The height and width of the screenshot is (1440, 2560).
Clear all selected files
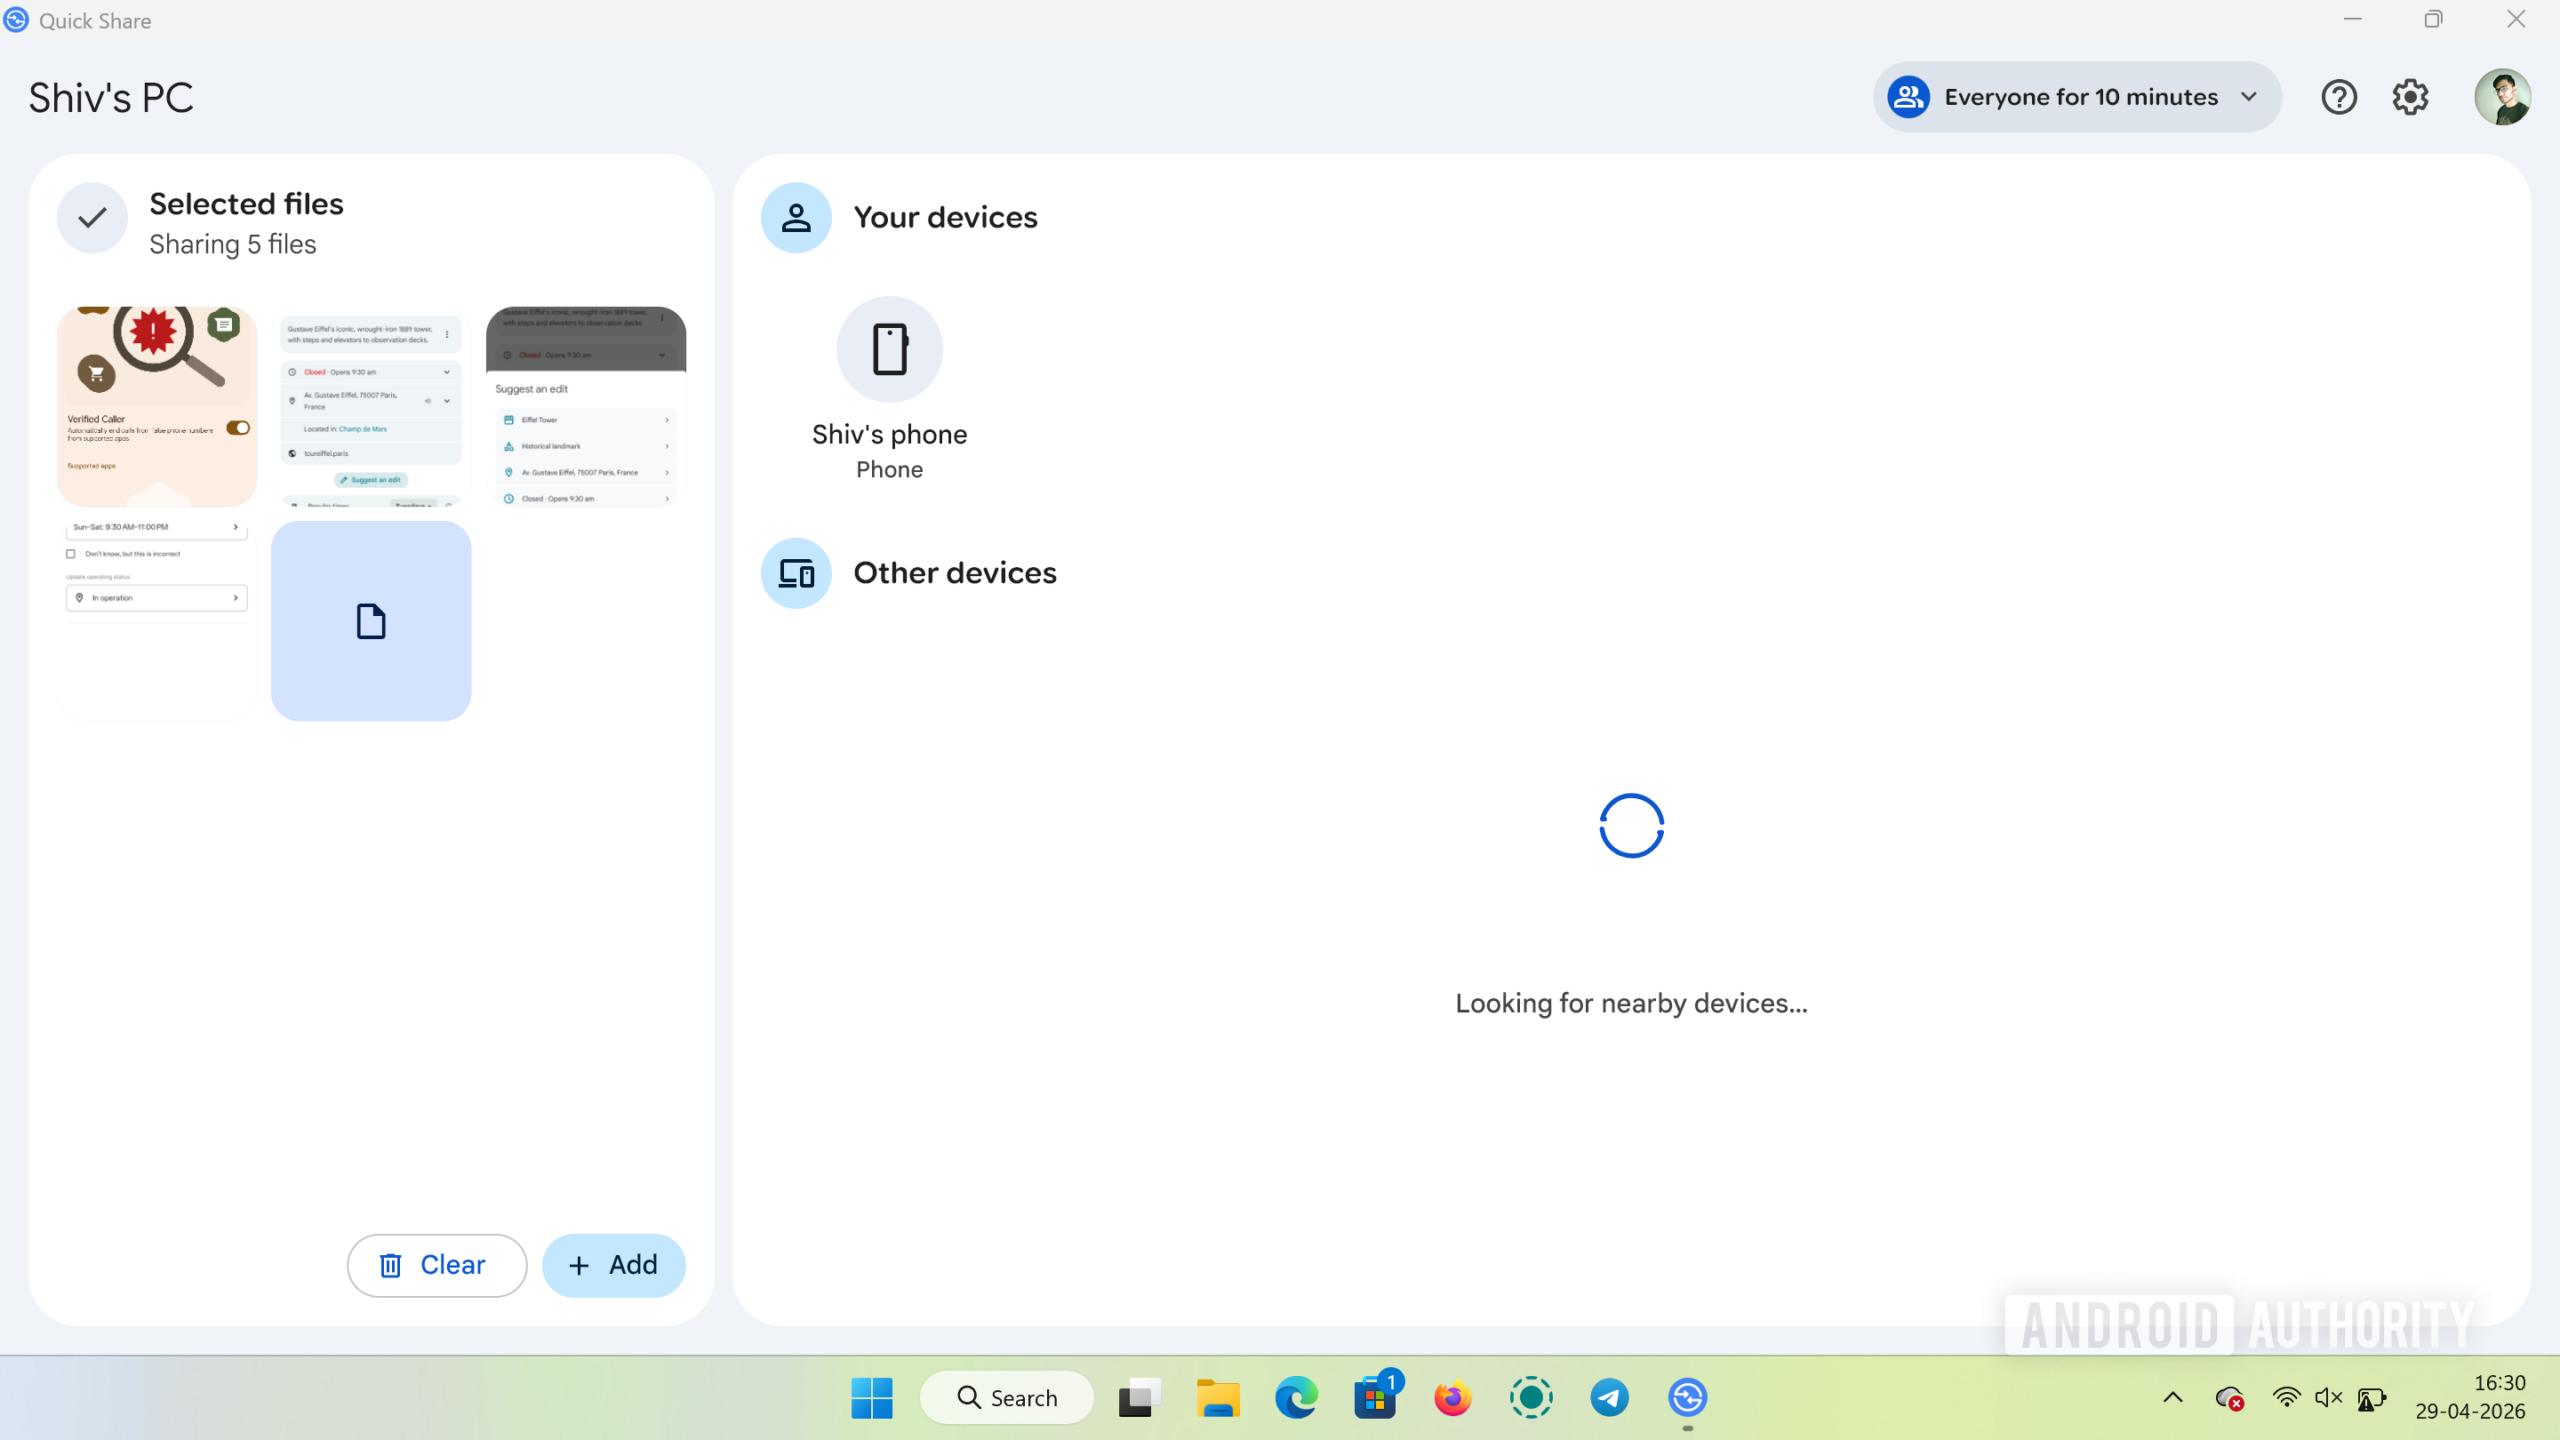click(x=436, y=1264)
